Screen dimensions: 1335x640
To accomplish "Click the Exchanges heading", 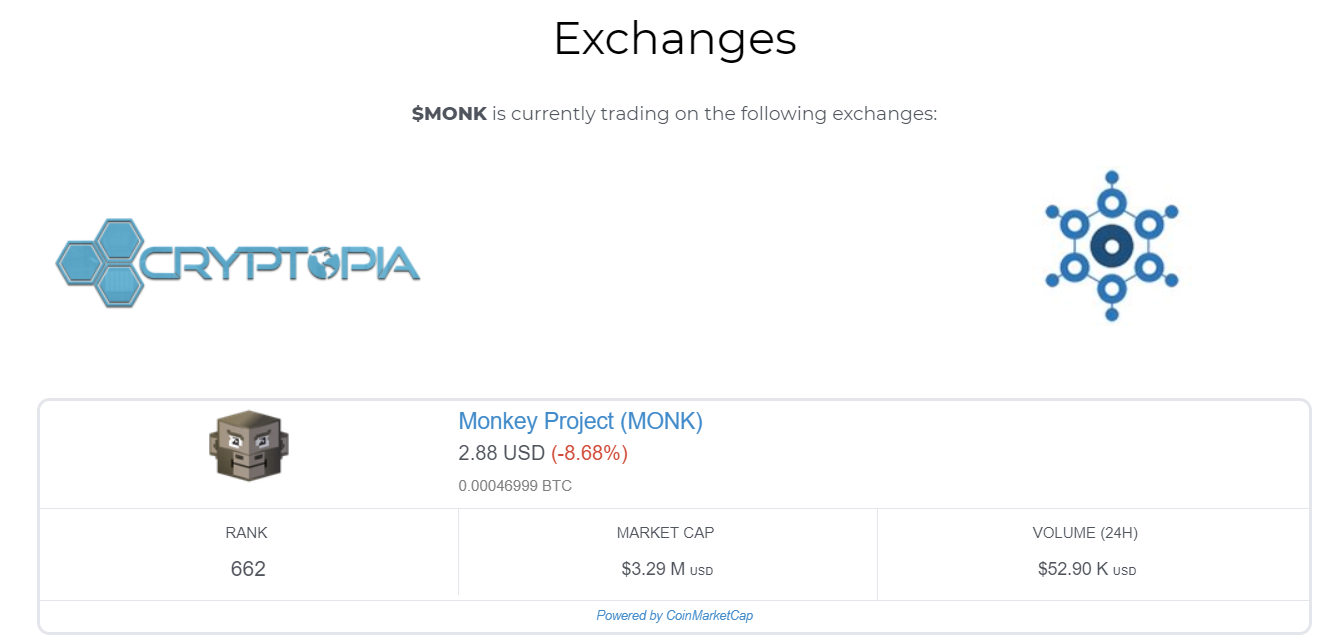I will coord(675,38).
